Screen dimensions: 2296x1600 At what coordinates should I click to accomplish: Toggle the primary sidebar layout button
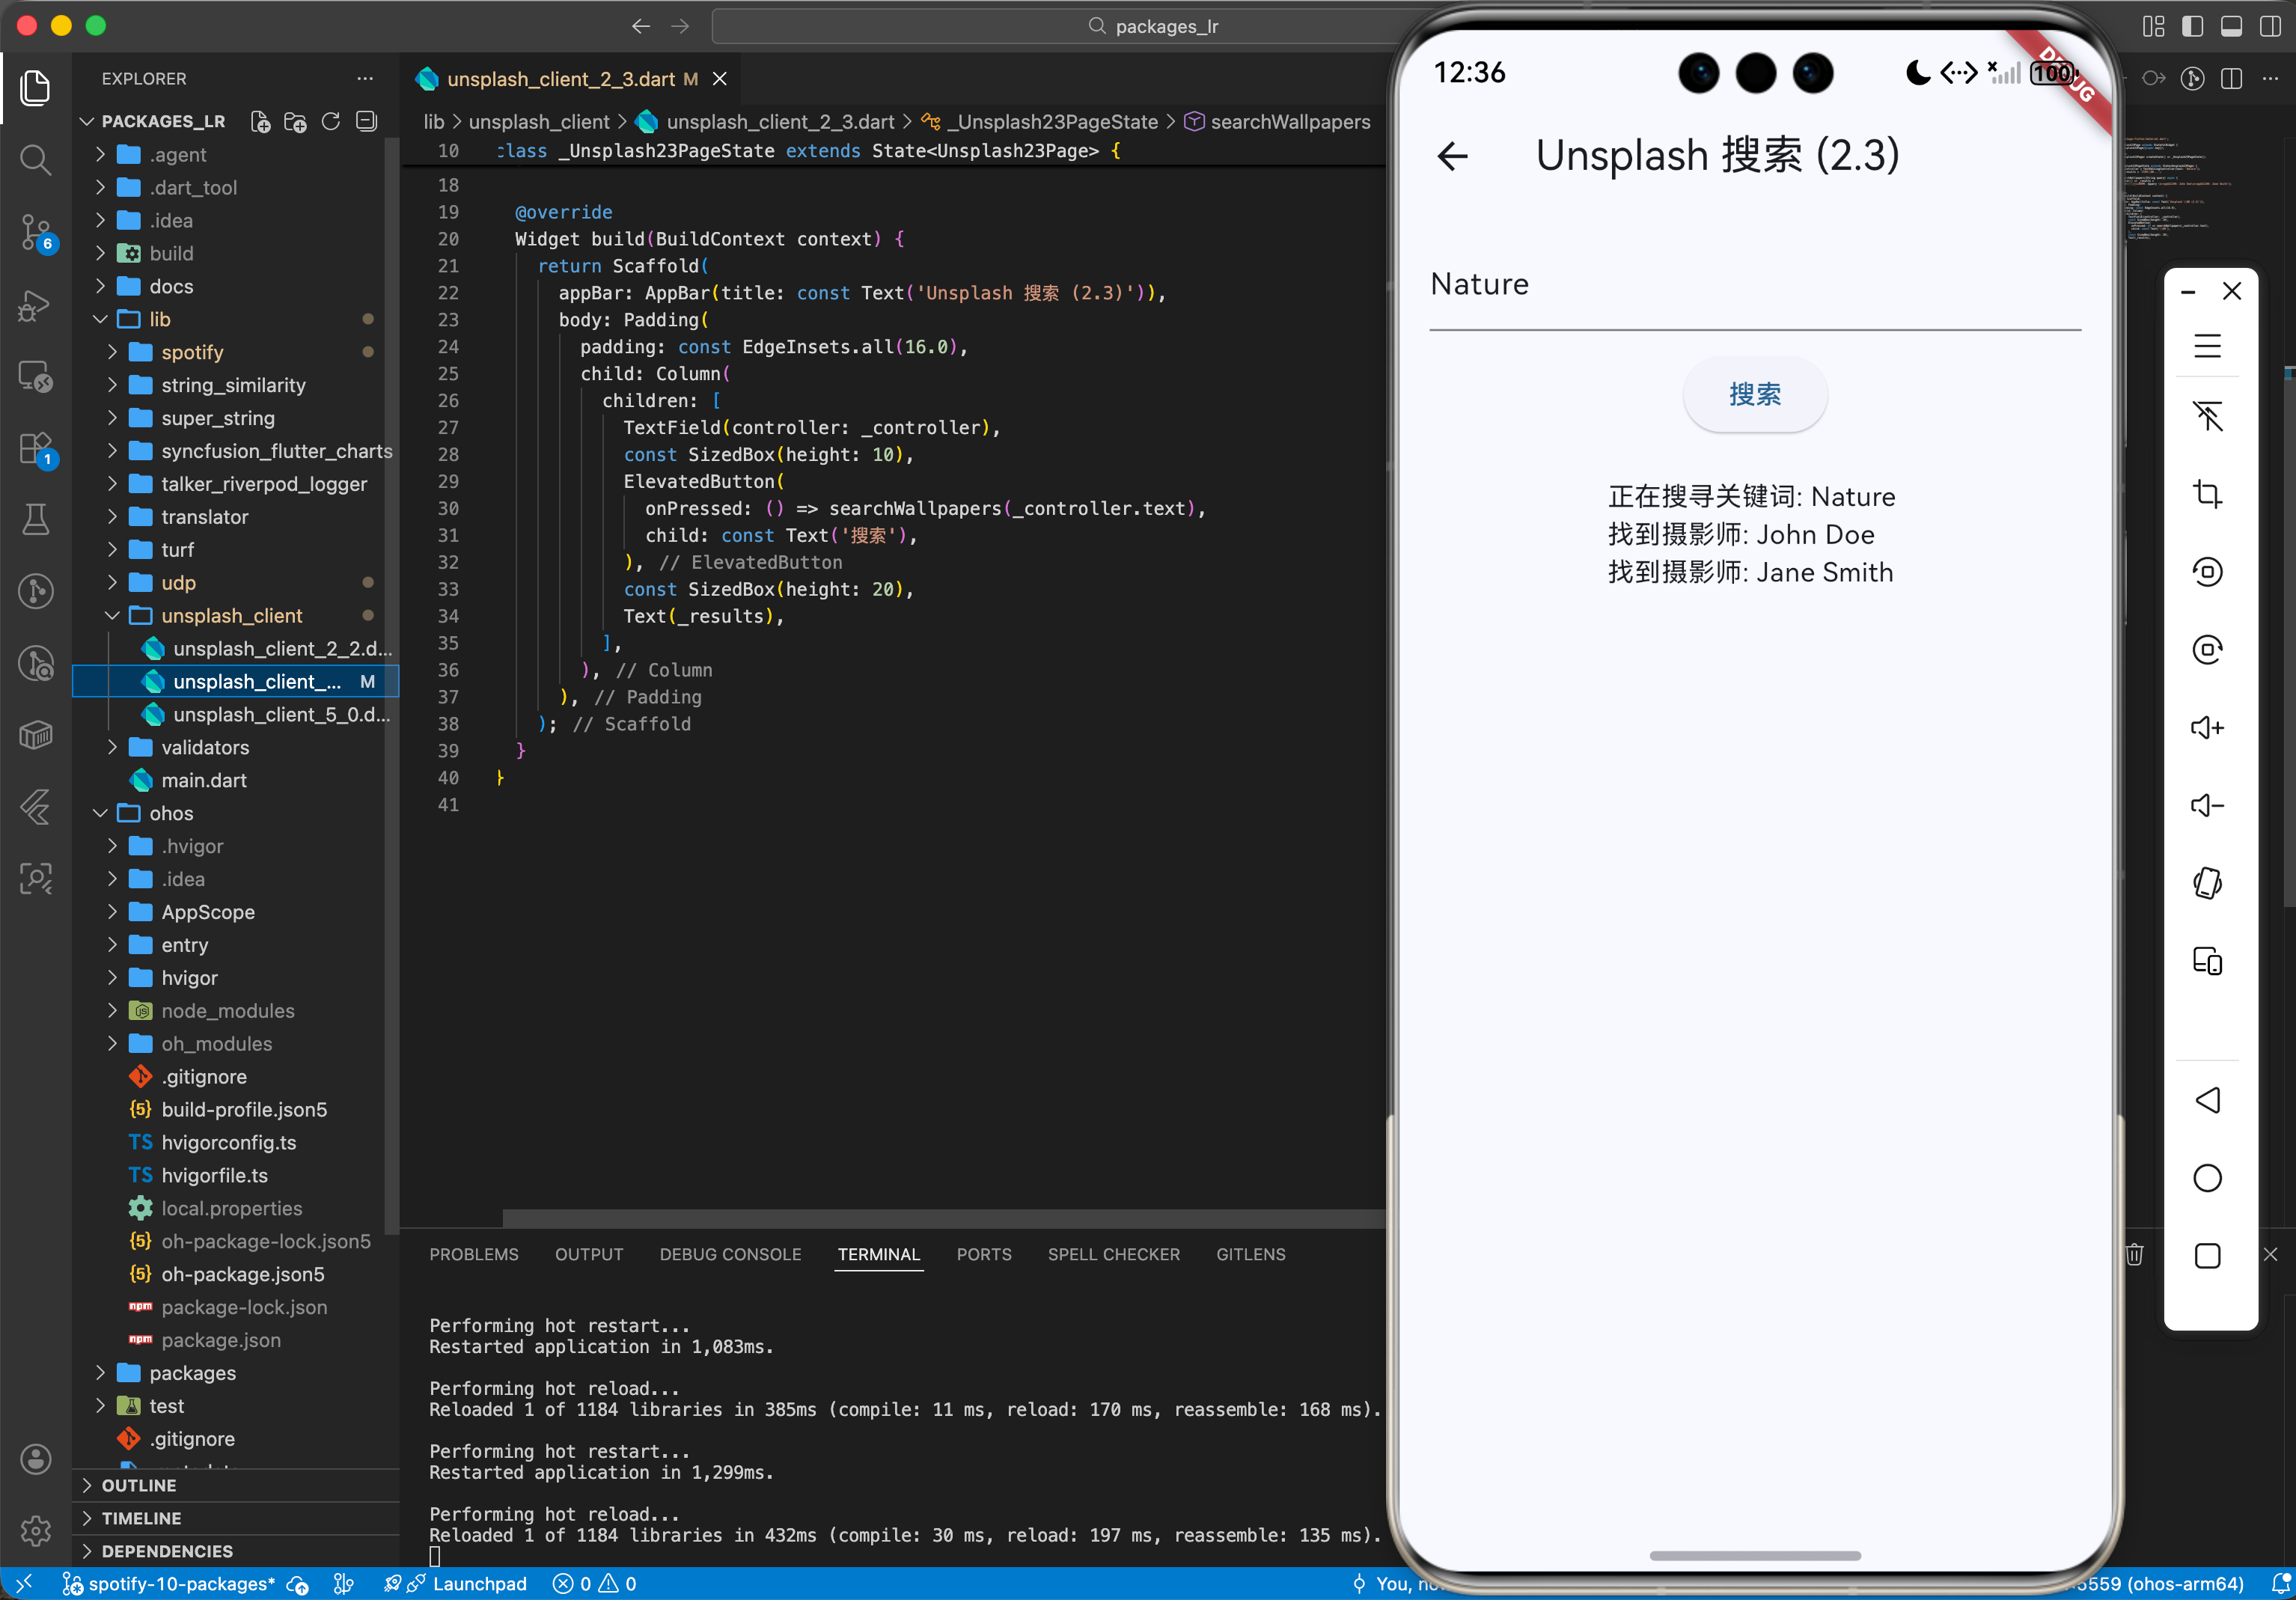point(2192,26)
